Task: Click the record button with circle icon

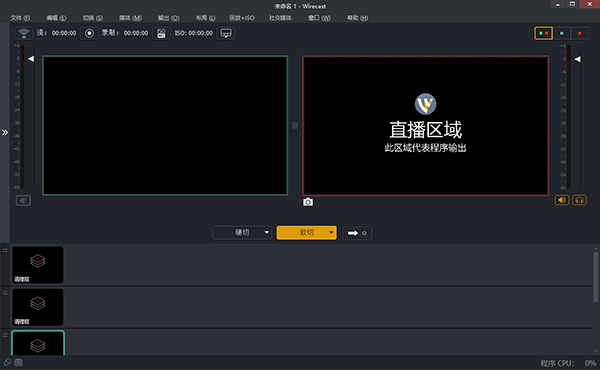Action: click(x=89, y=33)
